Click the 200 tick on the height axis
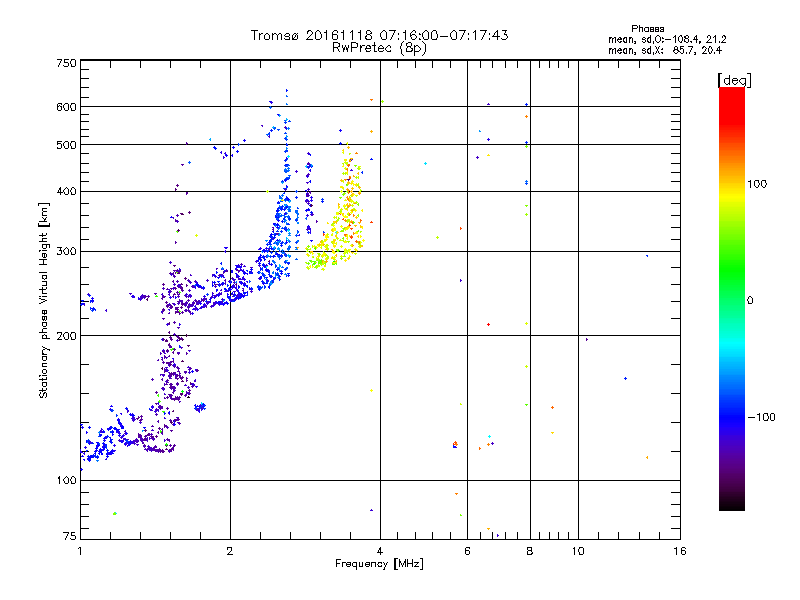This screenshot has height=600, width=800. [66, 336]
